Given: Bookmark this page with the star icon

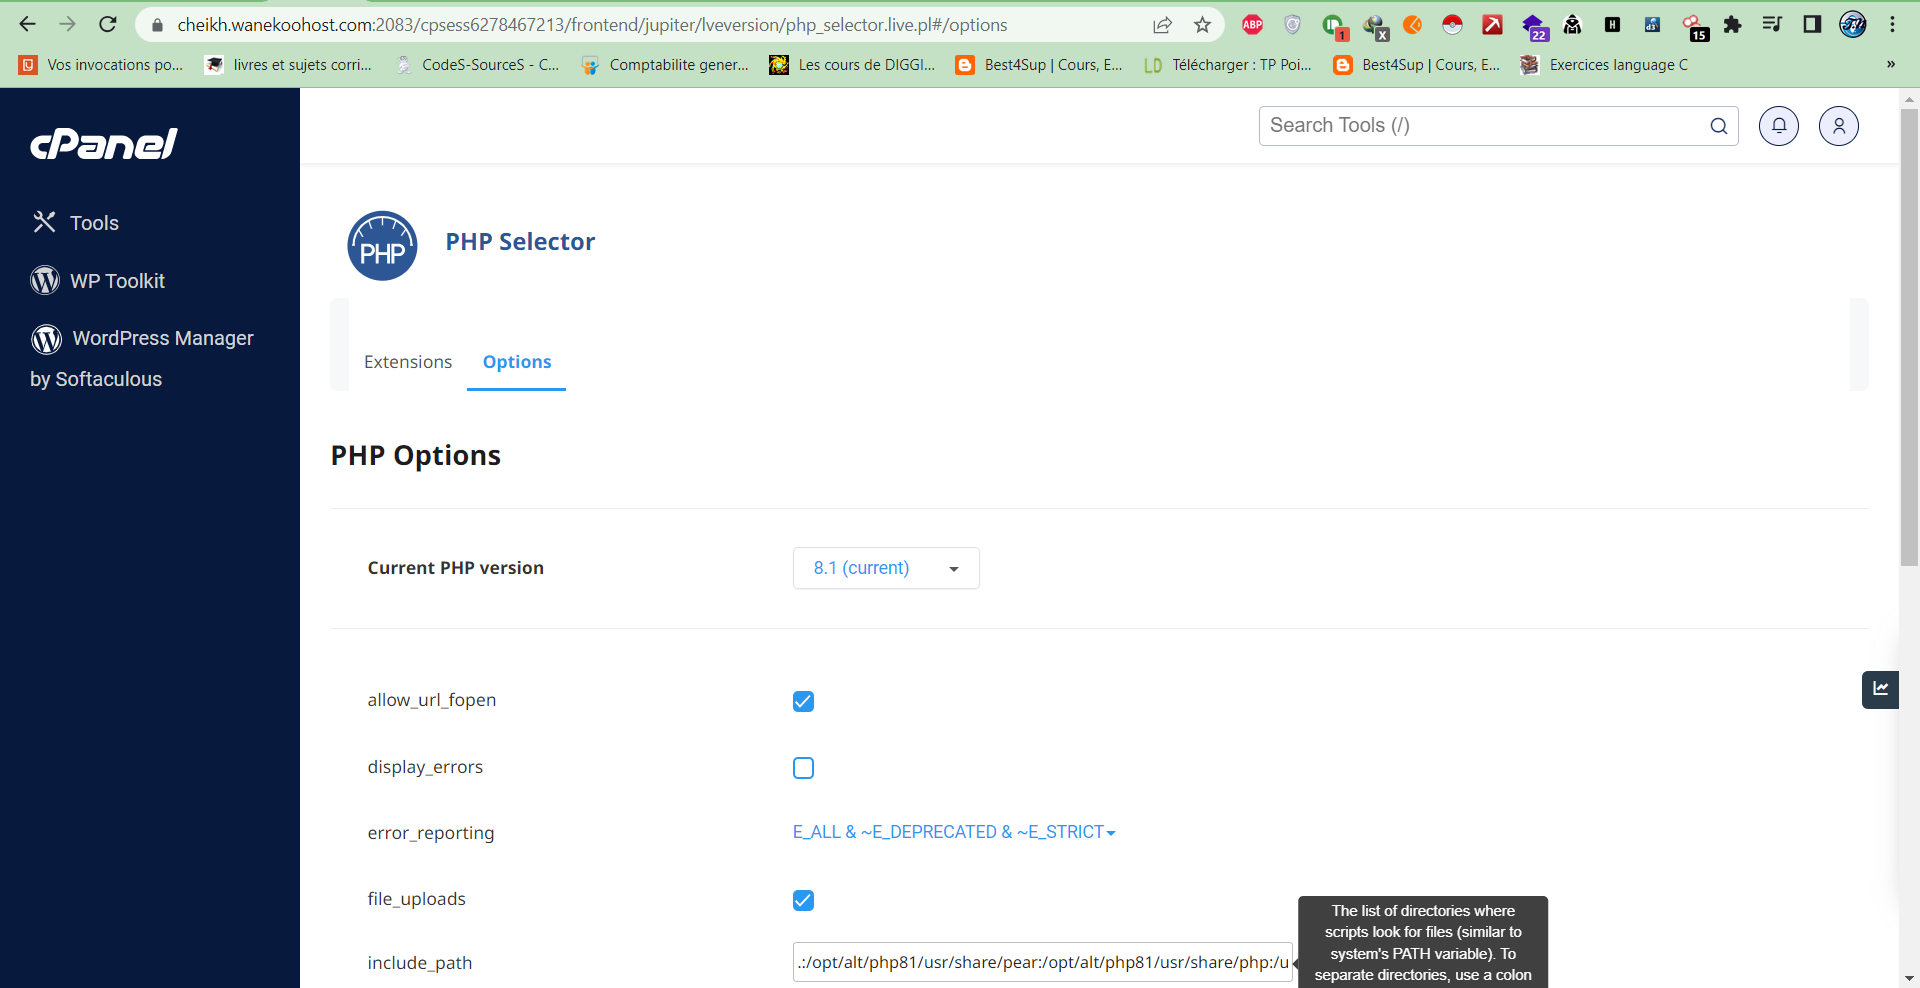Looking at the screenshot, I should (x=1202, y=25).
